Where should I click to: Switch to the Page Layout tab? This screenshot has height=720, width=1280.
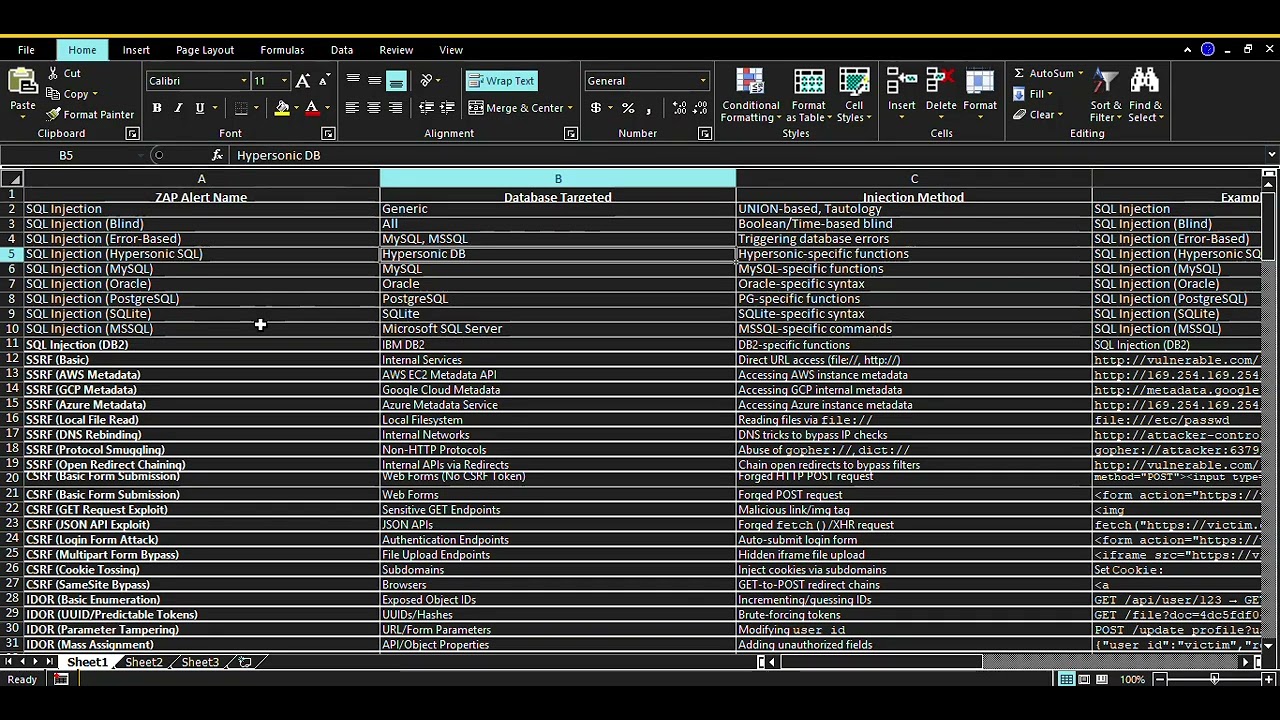coord(205,50)
